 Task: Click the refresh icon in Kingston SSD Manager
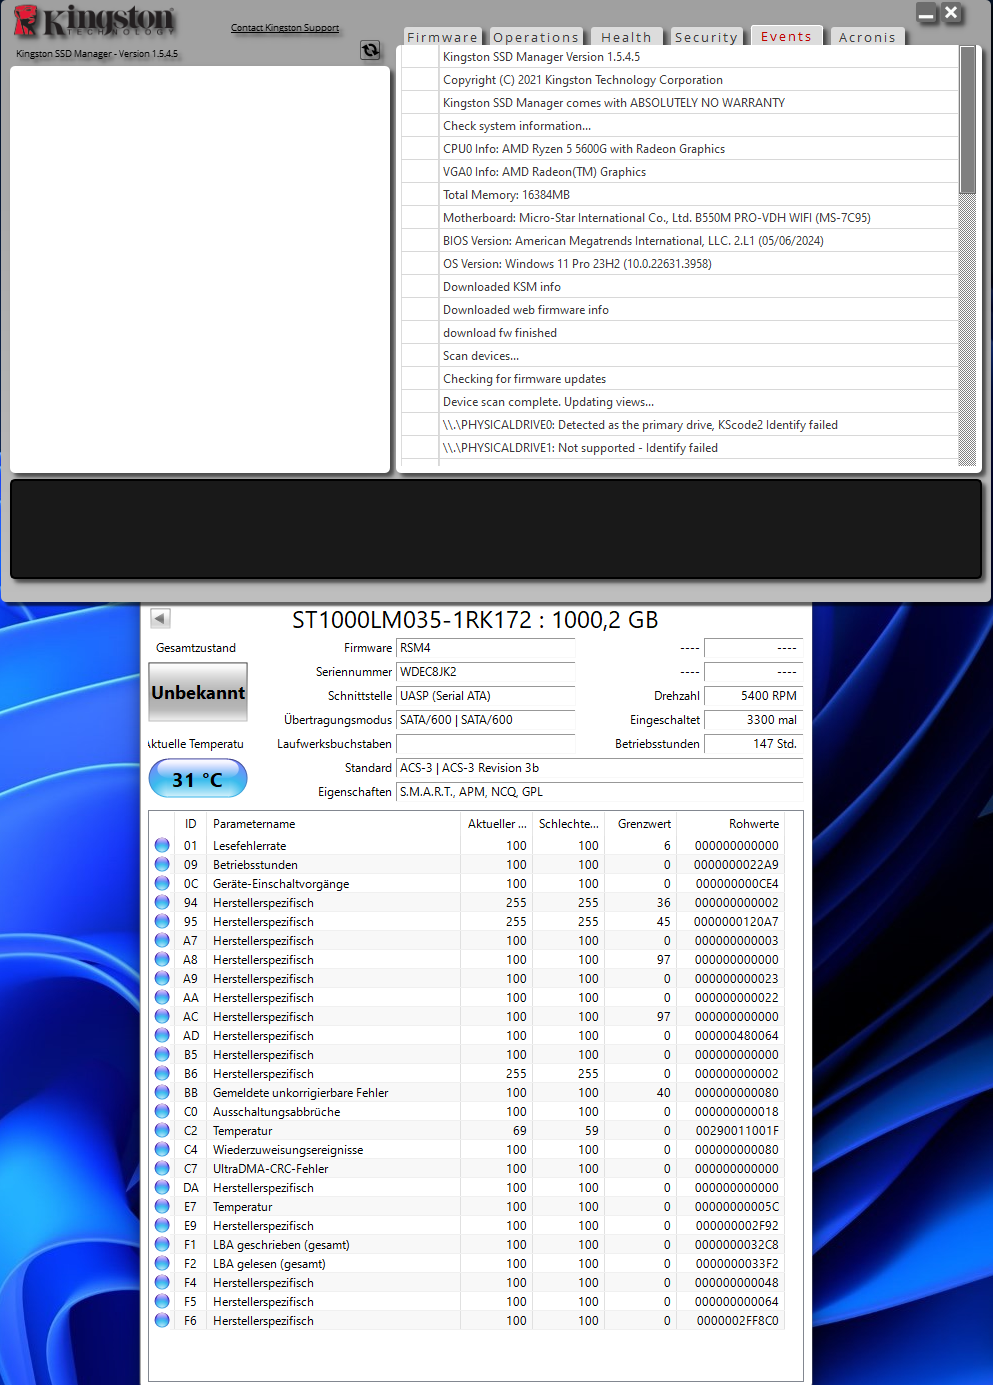[x=370, y=50]
